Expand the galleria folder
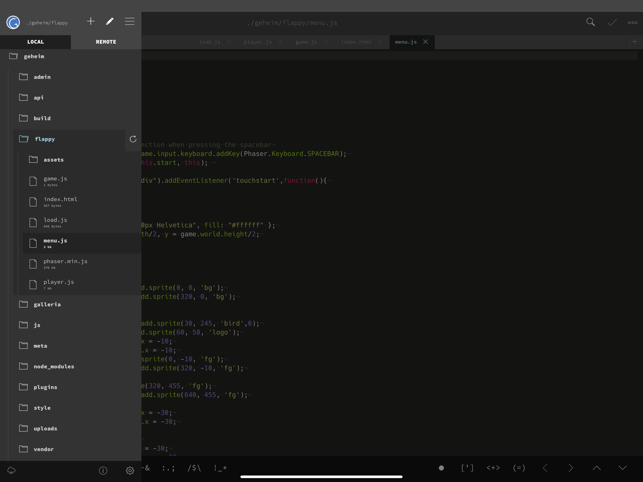Image resolution: width=643 pixels, height=482 pixels. [x=46, y=304]
